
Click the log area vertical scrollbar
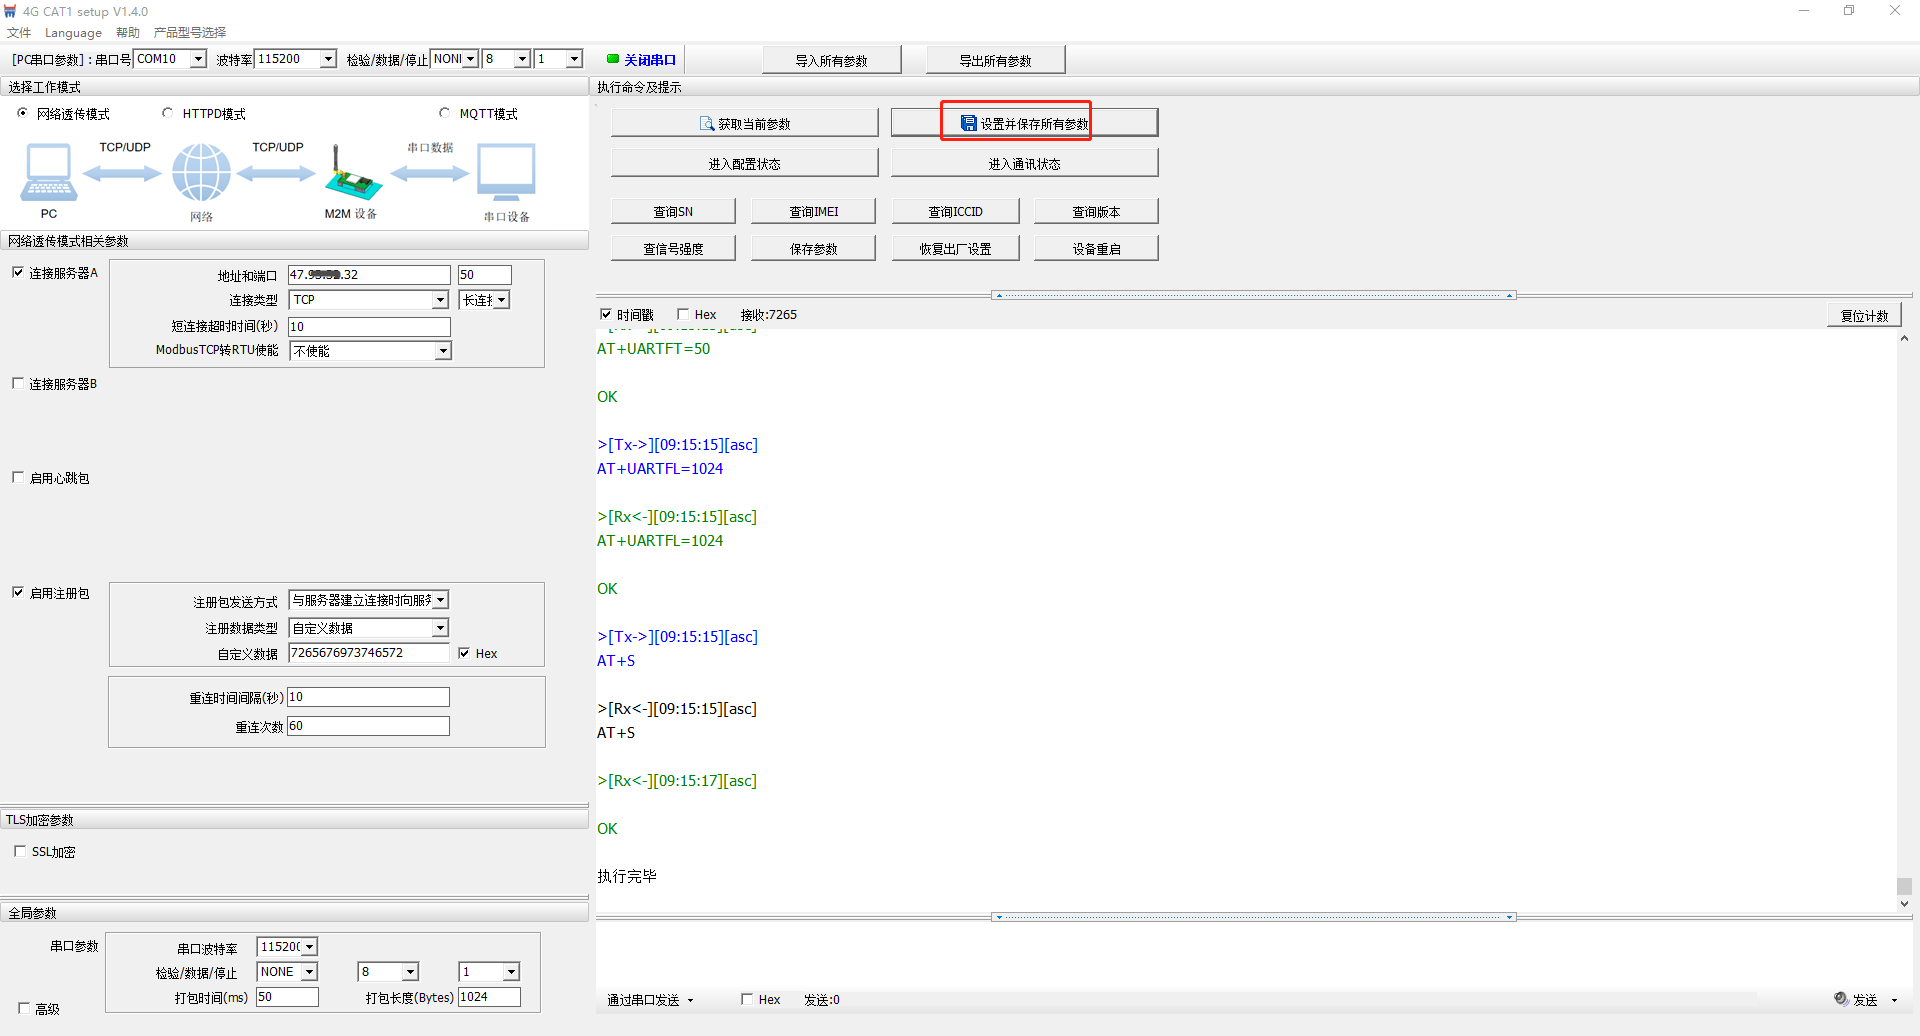click(1904, 620)
